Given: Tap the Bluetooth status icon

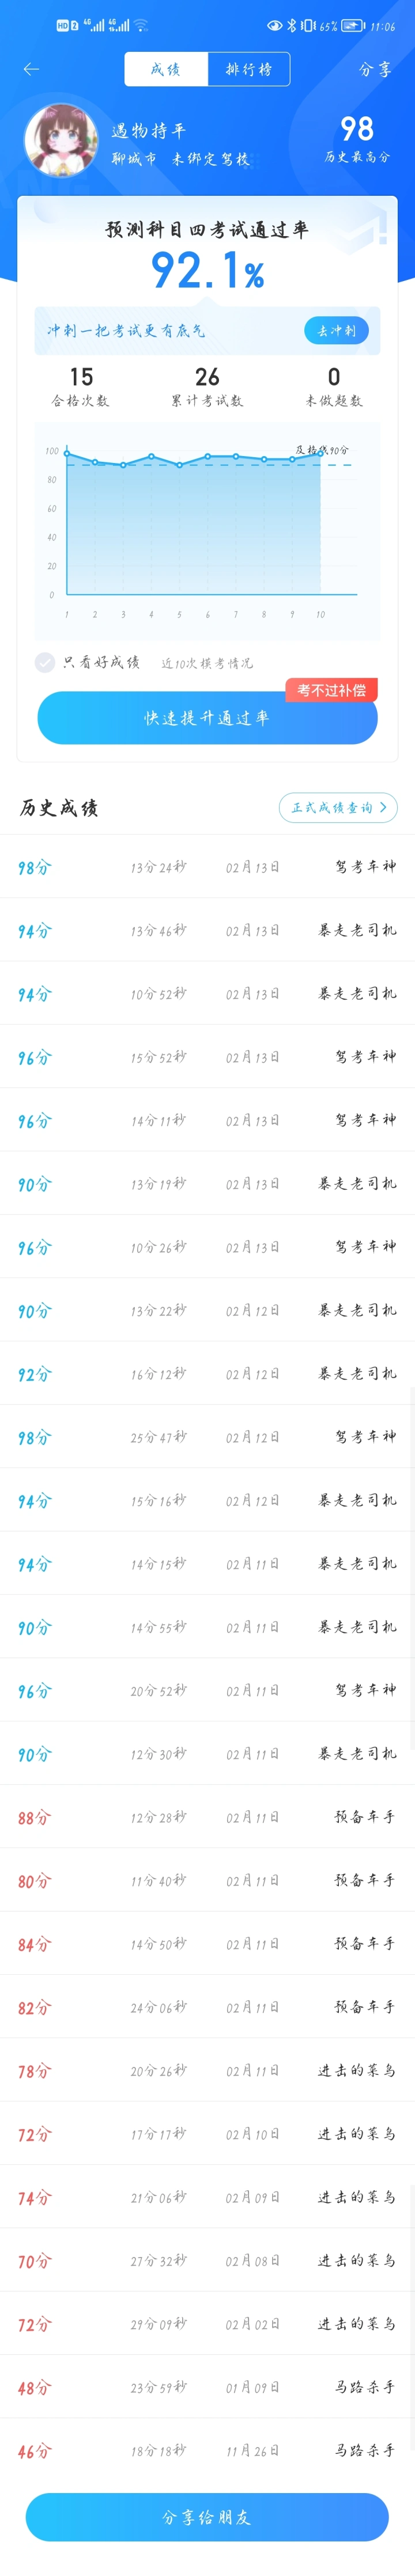Looking at the screenshot, I should pyautogui.click(x=292, y=26).
